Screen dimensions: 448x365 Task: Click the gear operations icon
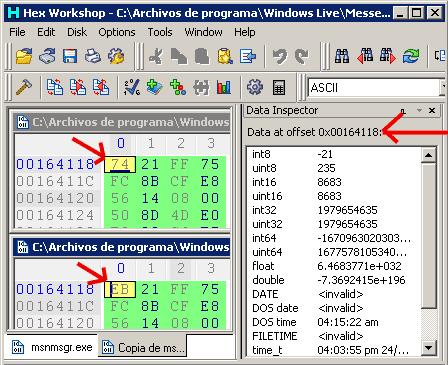coord(255,88)
